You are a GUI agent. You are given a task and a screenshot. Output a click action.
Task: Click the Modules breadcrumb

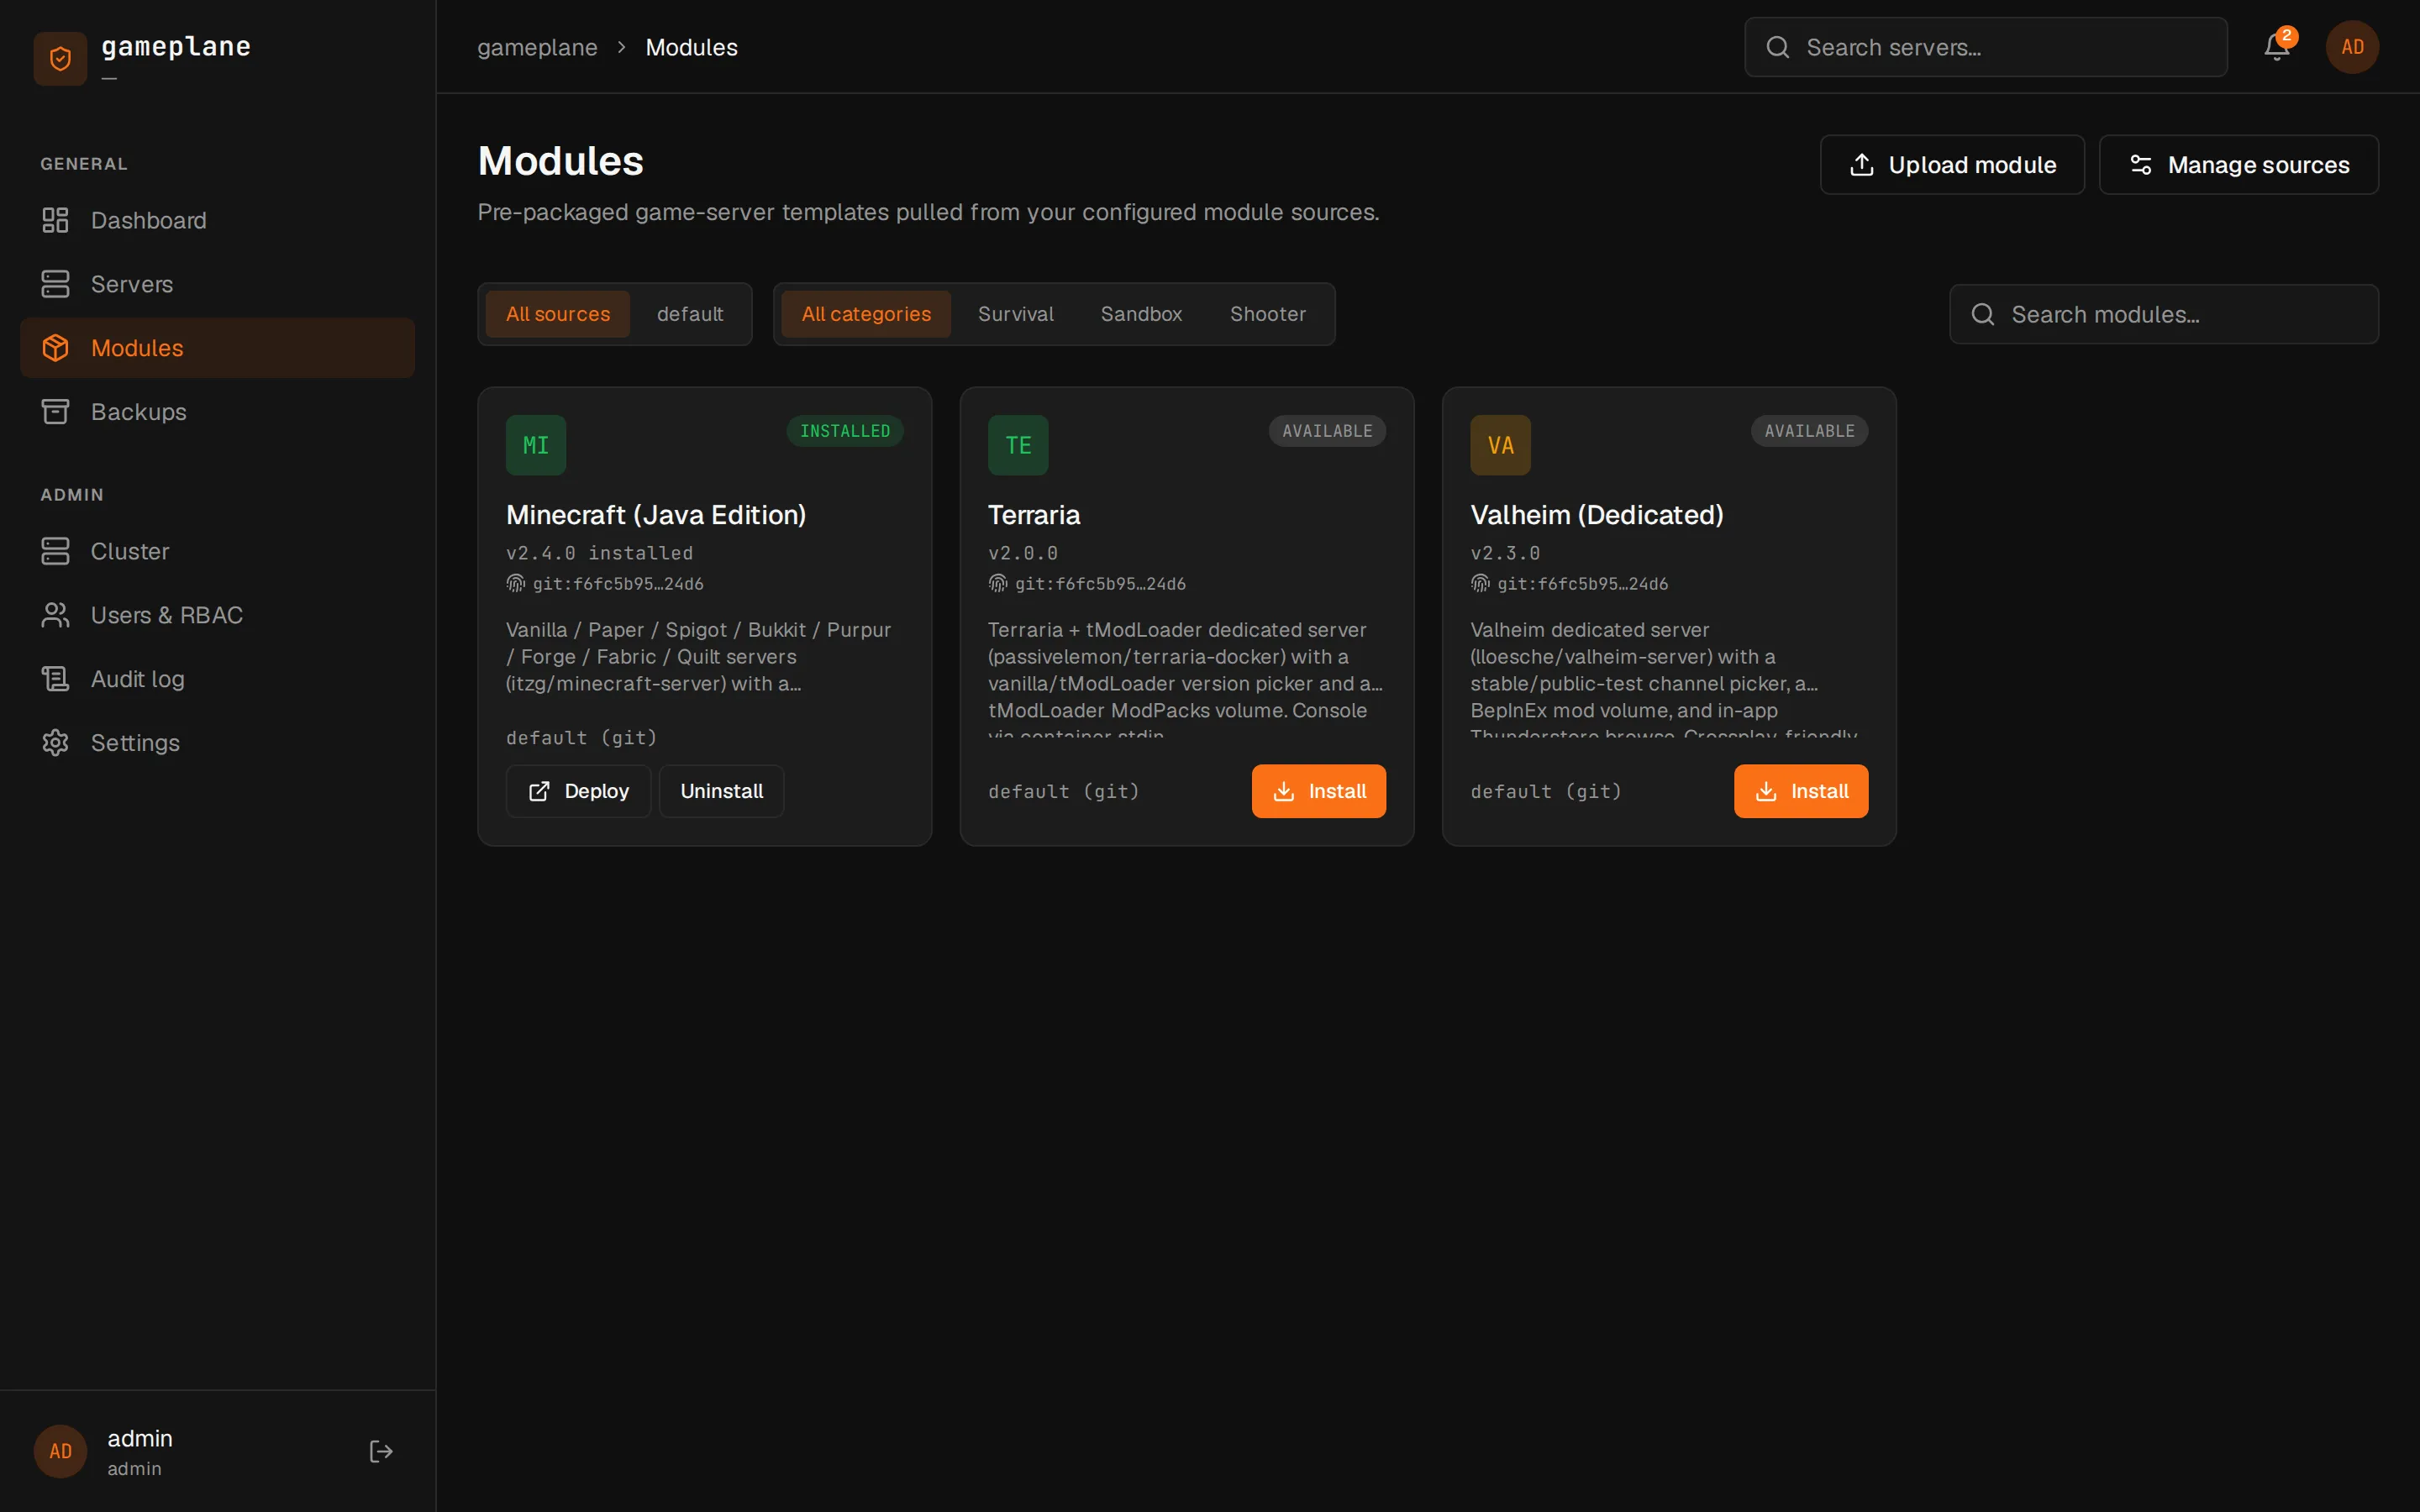coord(691,47)
